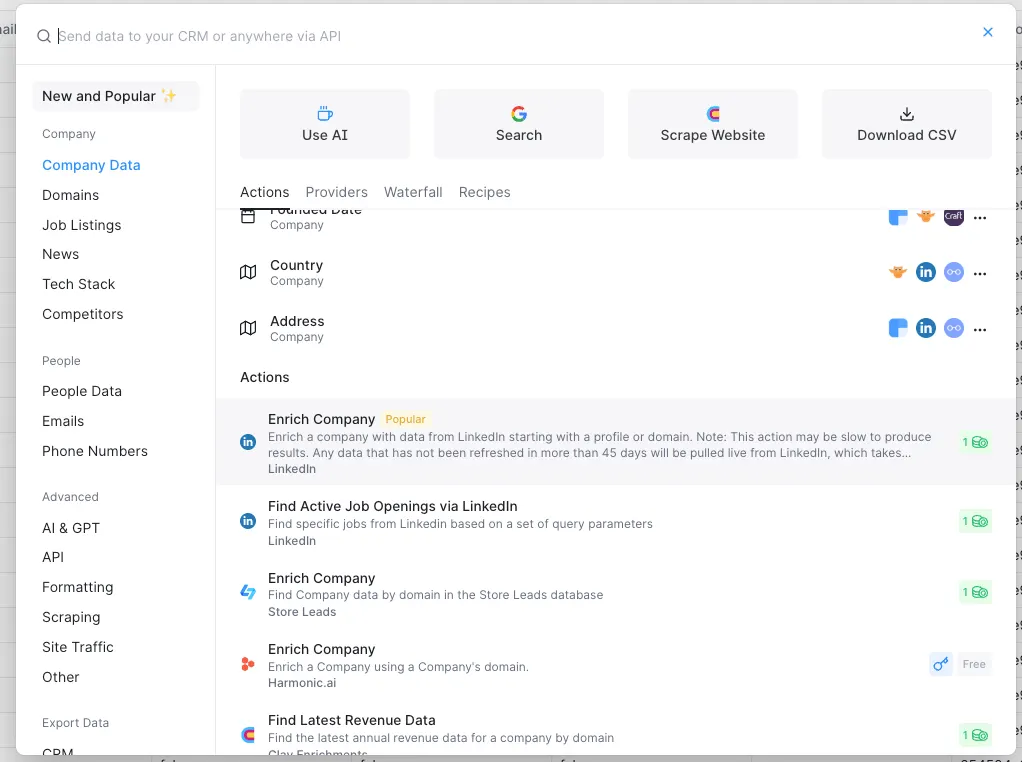Screen dimensions: 1022x762
Task: Open the Google Search card
Action: click(x=519, y=124)
